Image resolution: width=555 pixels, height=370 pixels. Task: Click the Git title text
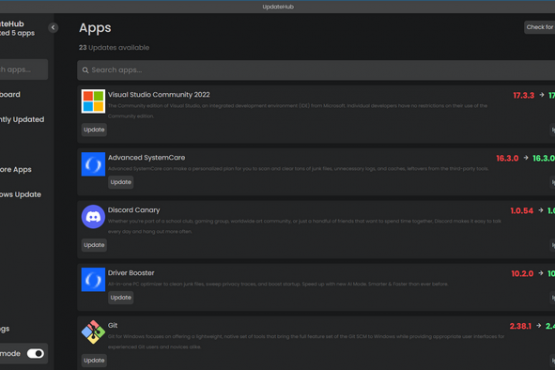coord(113,325)
